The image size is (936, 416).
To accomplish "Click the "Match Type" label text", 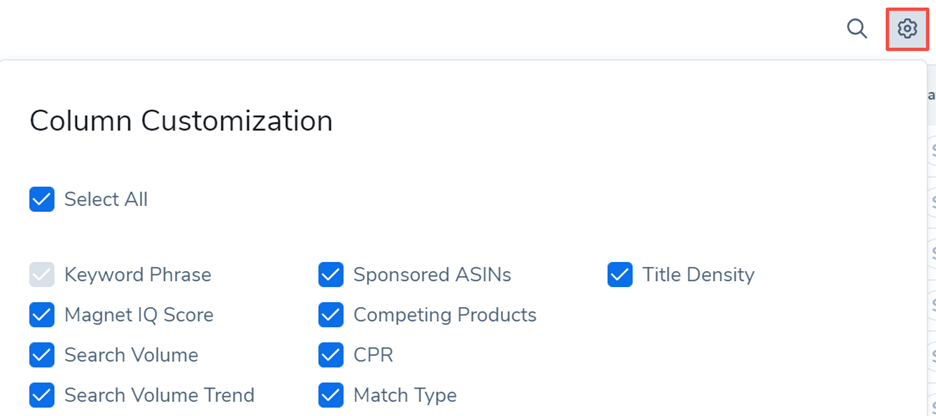I will (405, 395).
